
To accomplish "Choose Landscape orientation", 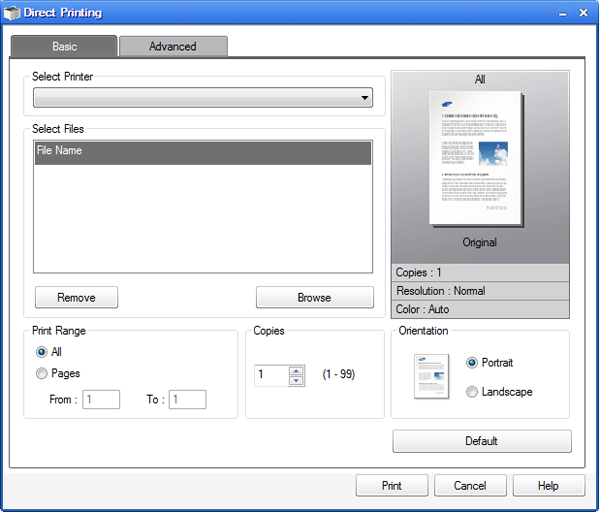I will click(472, 391).
